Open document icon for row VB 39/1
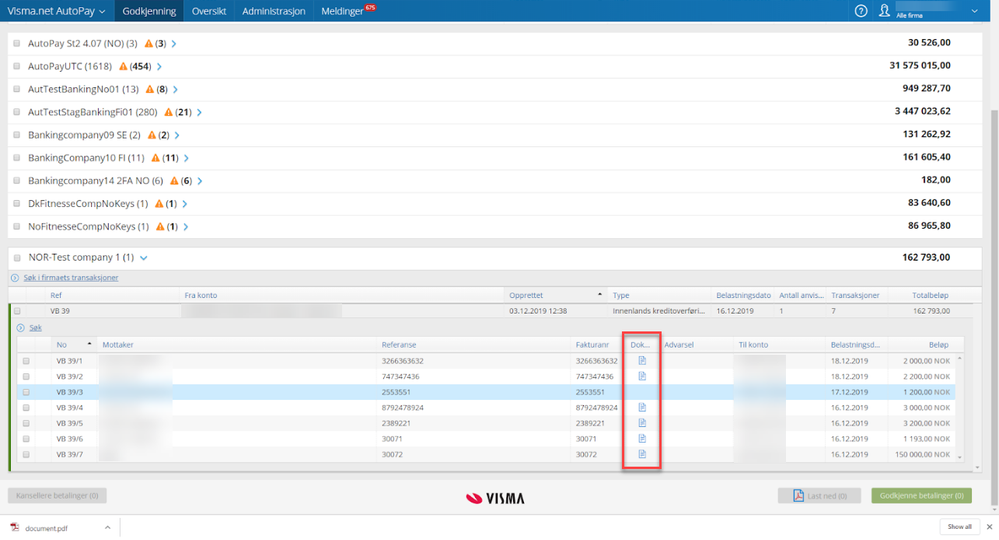The image size is (999, 540). point(642,360)
